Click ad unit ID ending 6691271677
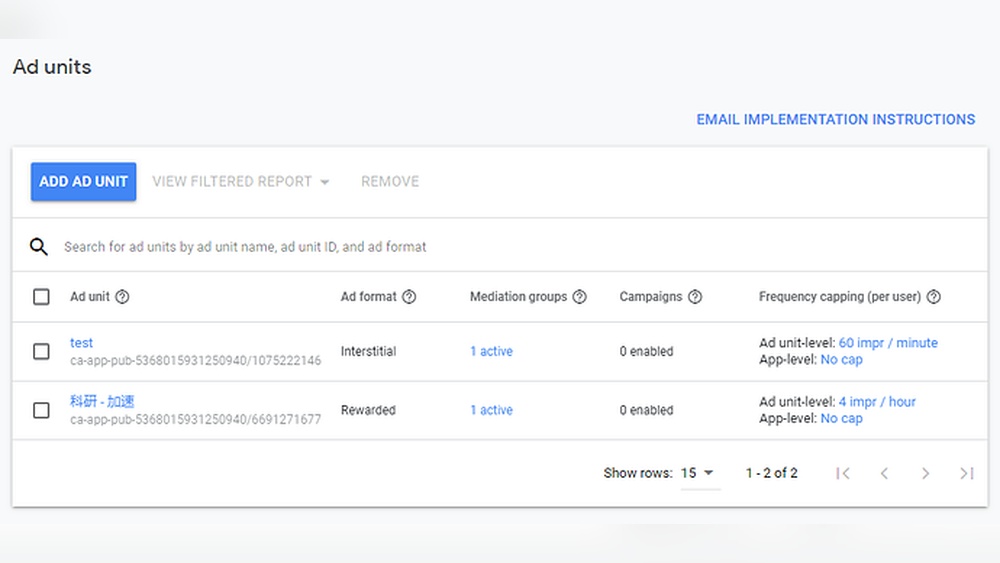The image size is (1000, 563). (196, 419)
